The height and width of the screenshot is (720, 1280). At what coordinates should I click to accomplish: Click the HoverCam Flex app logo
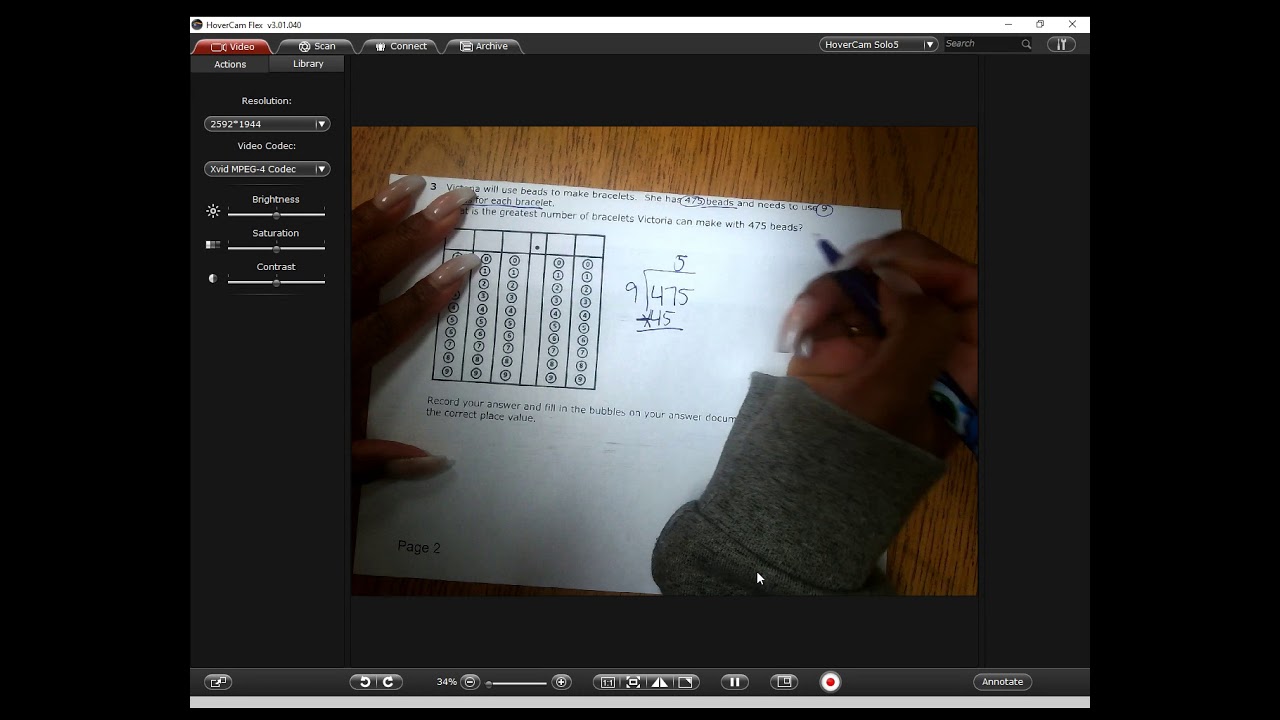197,25
